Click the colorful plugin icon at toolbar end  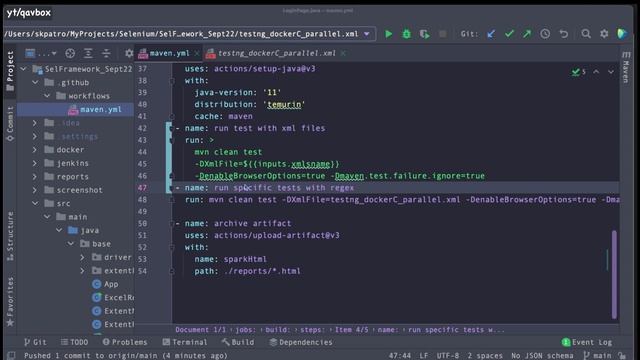point(622,34)
